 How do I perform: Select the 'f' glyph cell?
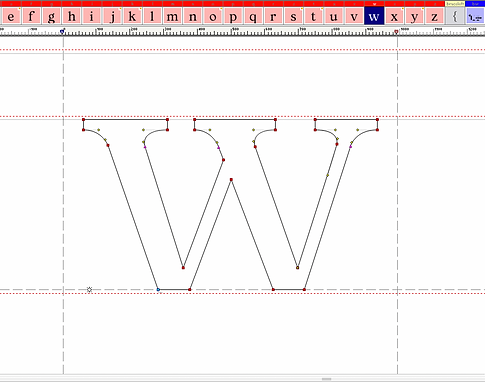[x=31, y=16]
